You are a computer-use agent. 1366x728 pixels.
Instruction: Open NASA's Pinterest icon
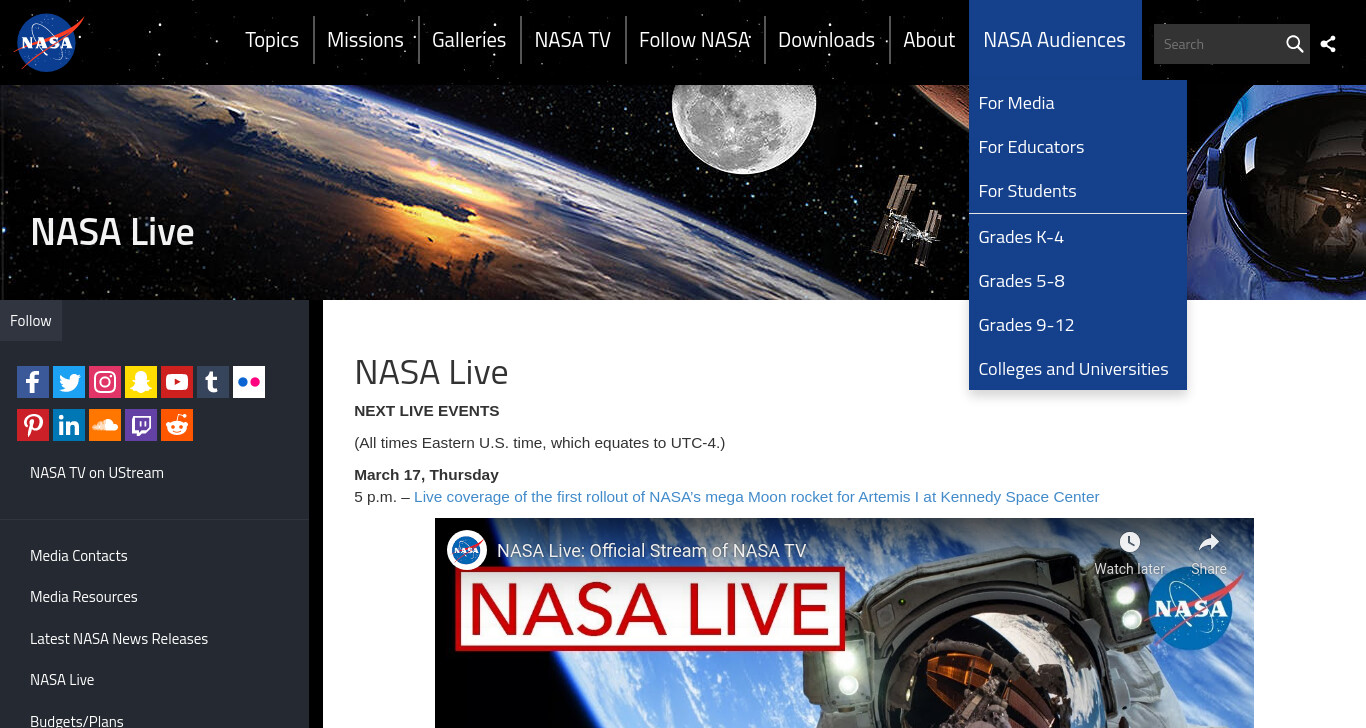(x=33, y=425)
